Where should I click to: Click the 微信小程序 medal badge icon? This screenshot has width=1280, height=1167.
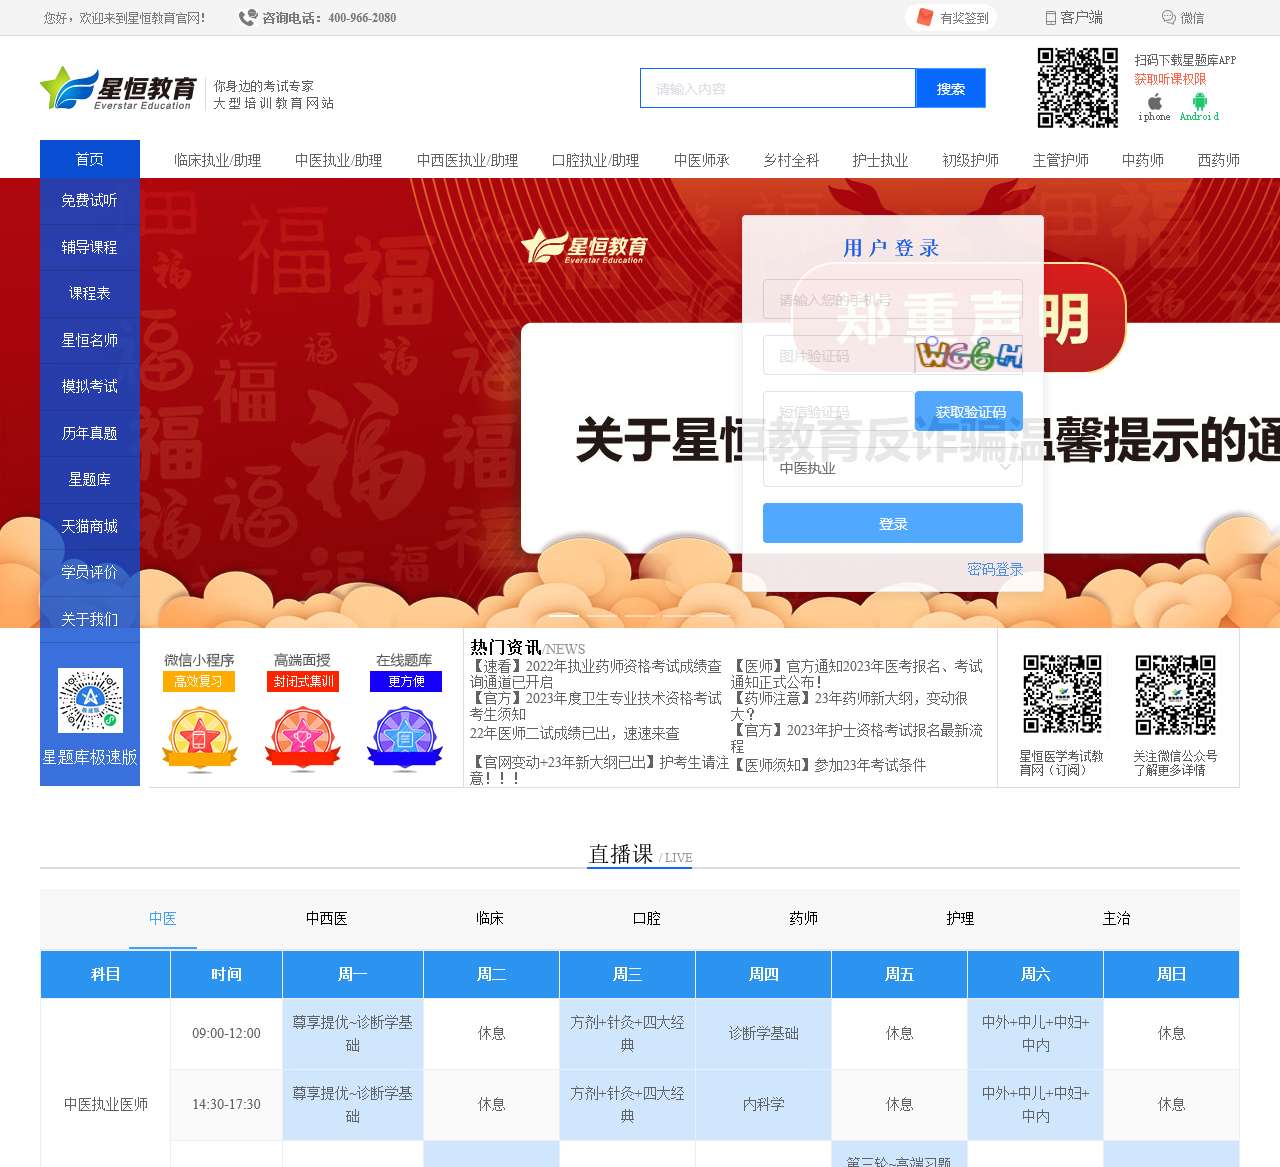click(x=200, y=739)
